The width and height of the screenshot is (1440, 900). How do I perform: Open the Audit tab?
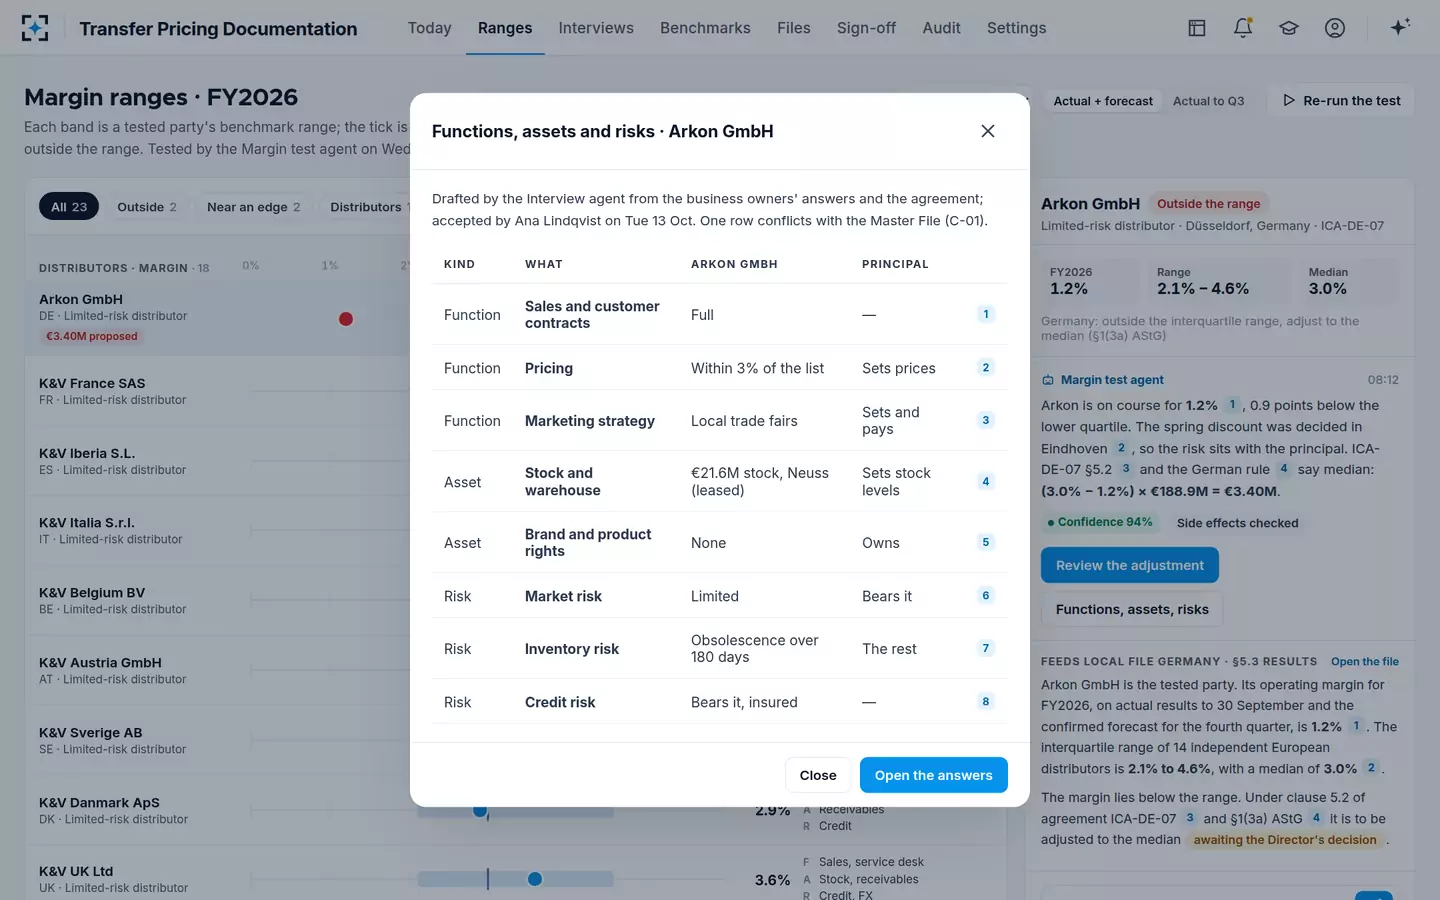coord(941,28)
